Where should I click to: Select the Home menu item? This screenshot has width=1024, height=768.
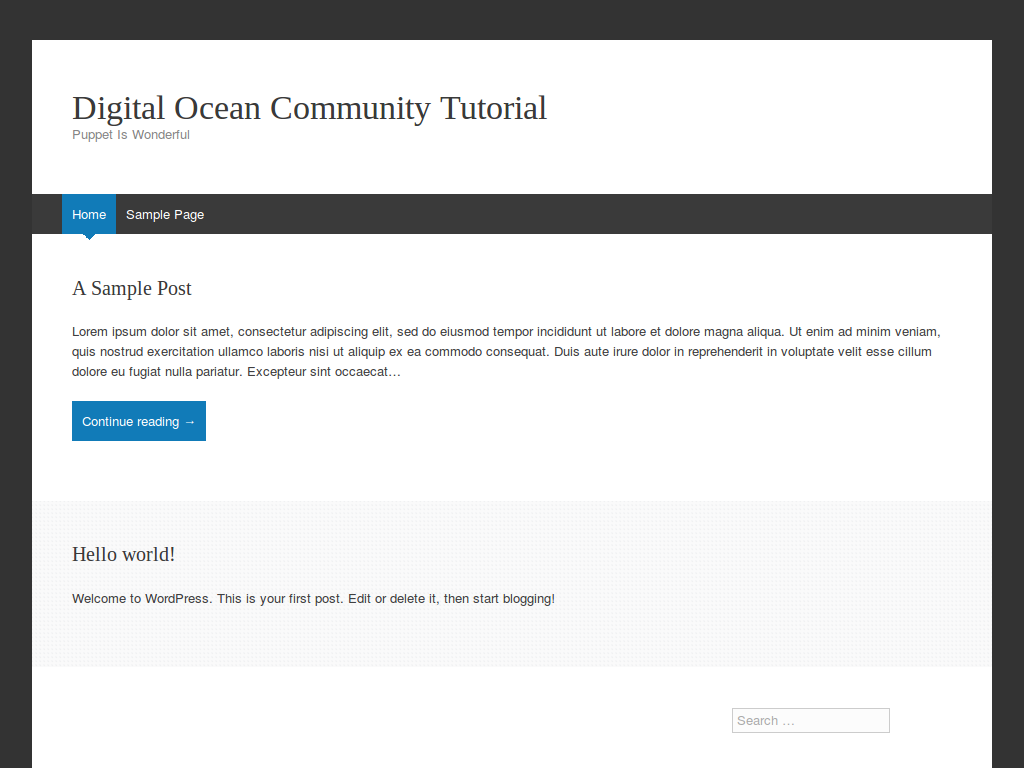(89, 214)
